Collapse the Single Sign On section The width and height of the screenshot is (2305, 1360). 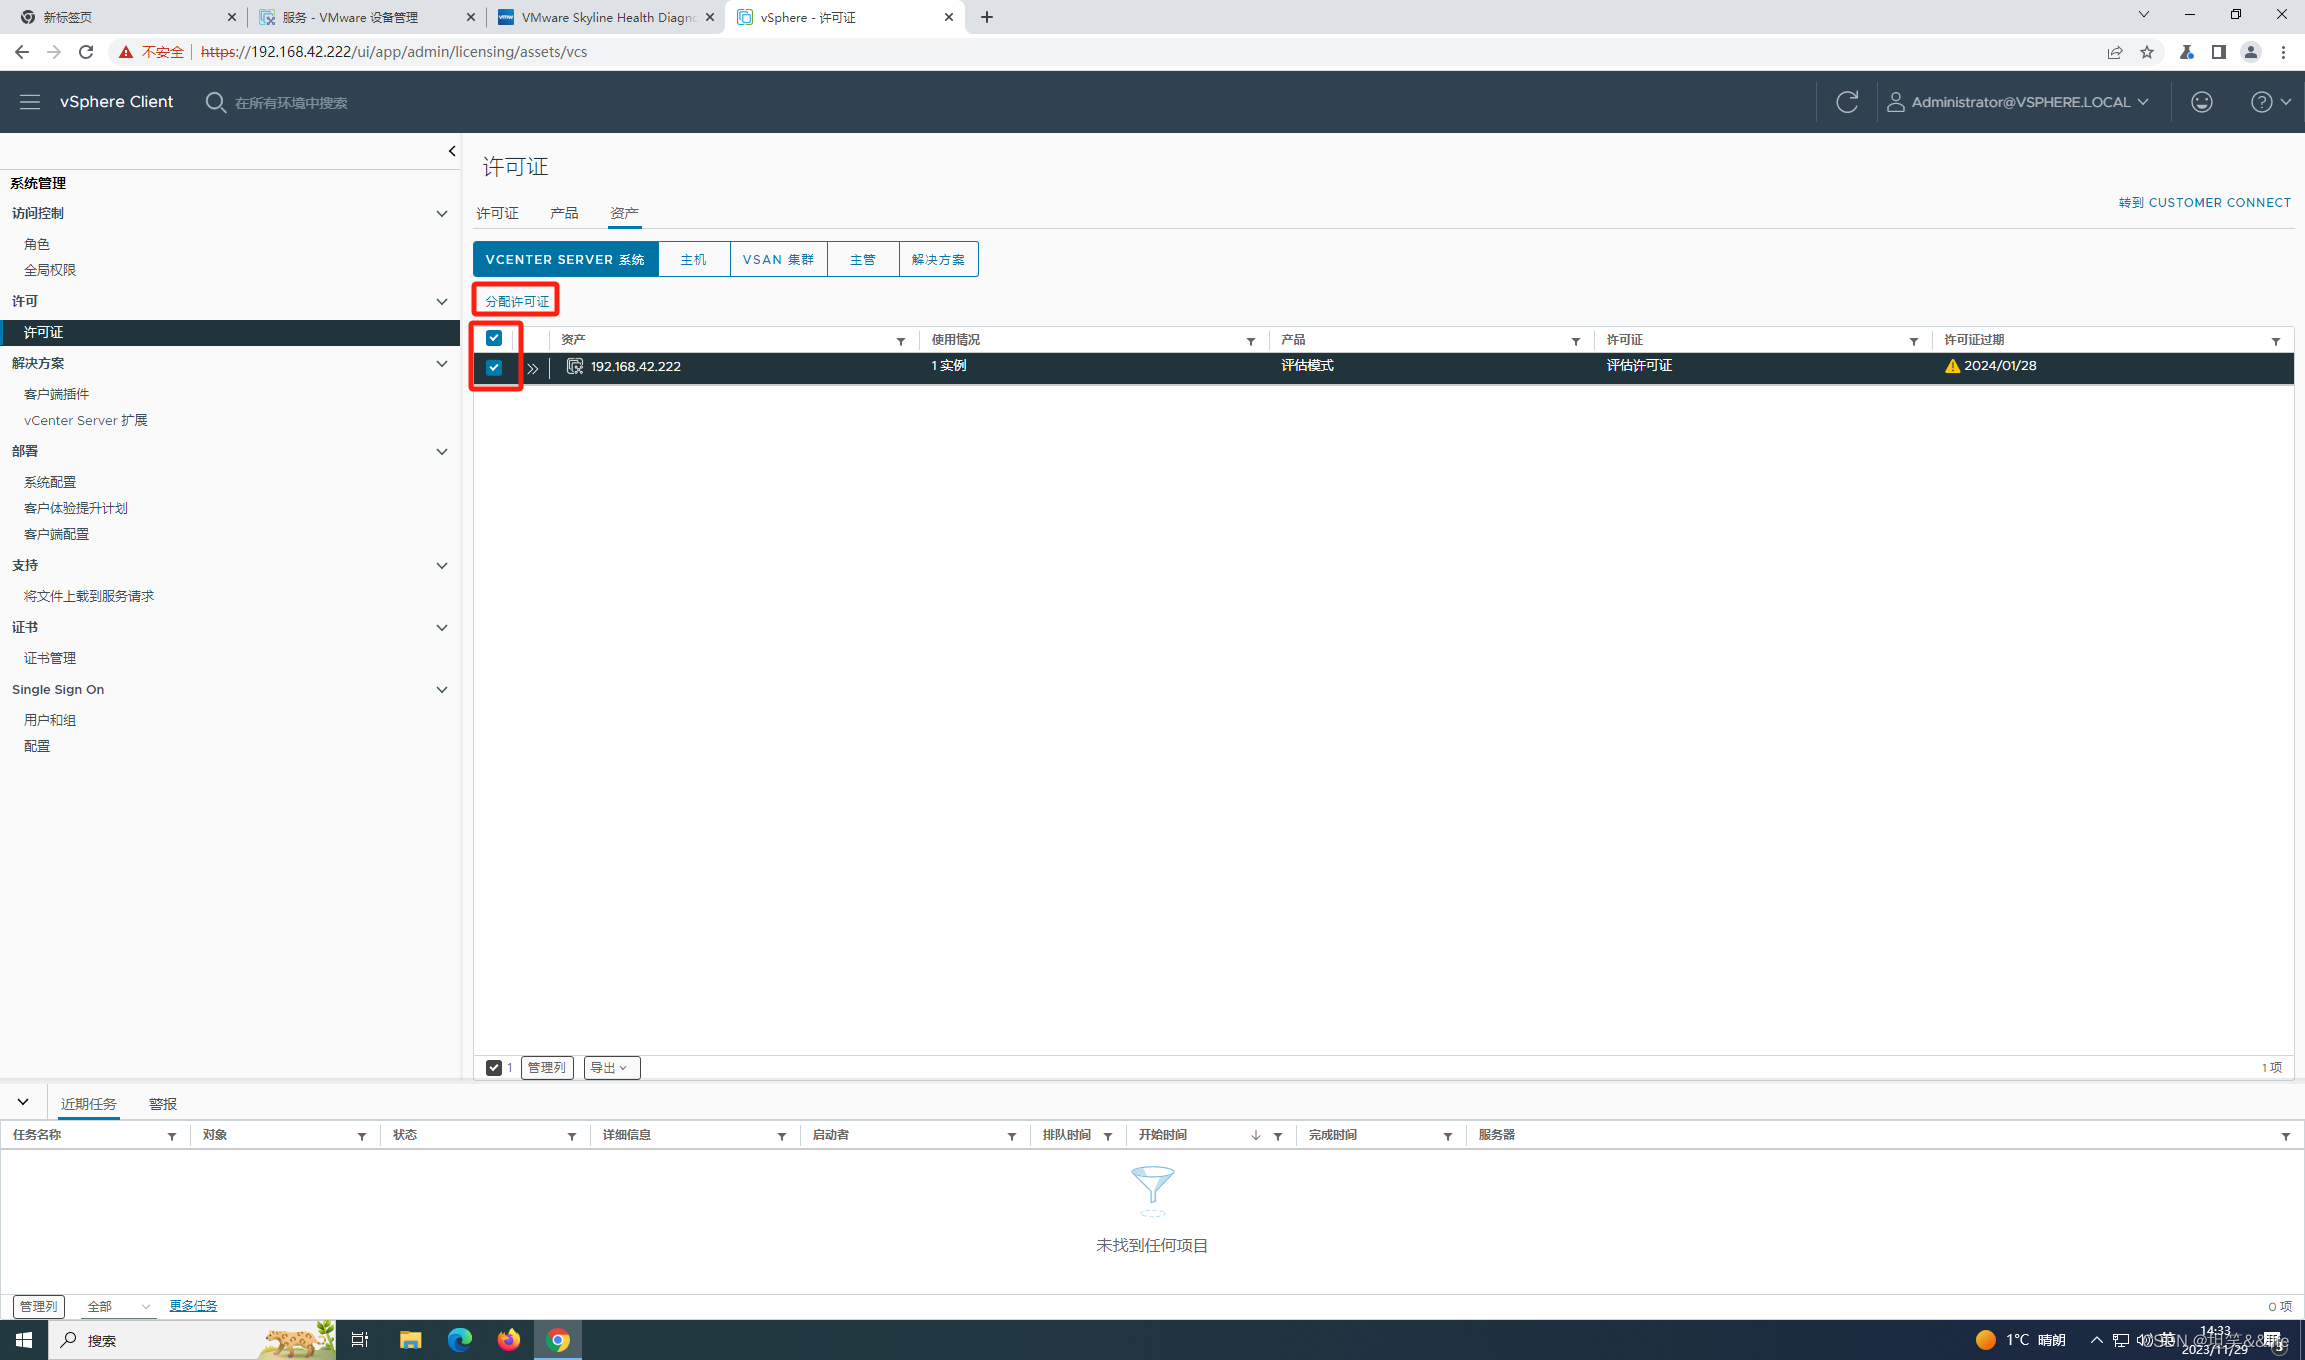pos(442,689)
